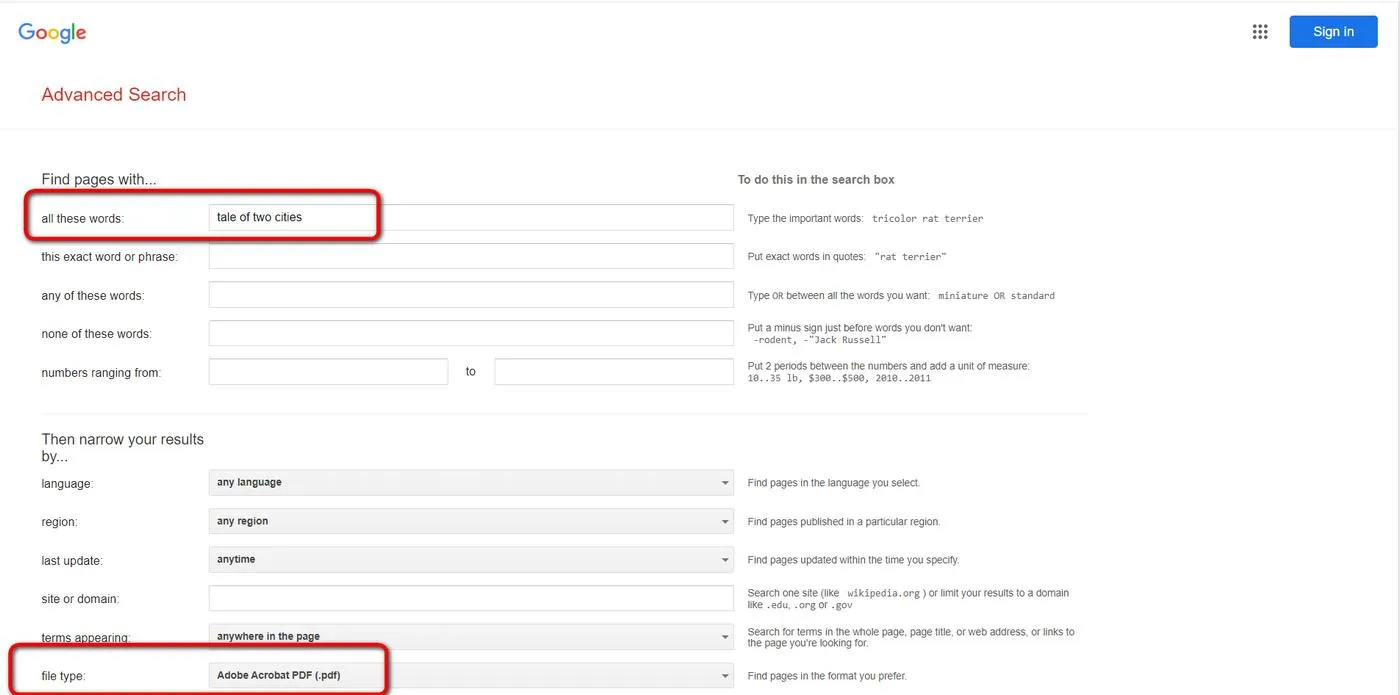
Task: Click the 'none of these words:' label
Action: 97,334
